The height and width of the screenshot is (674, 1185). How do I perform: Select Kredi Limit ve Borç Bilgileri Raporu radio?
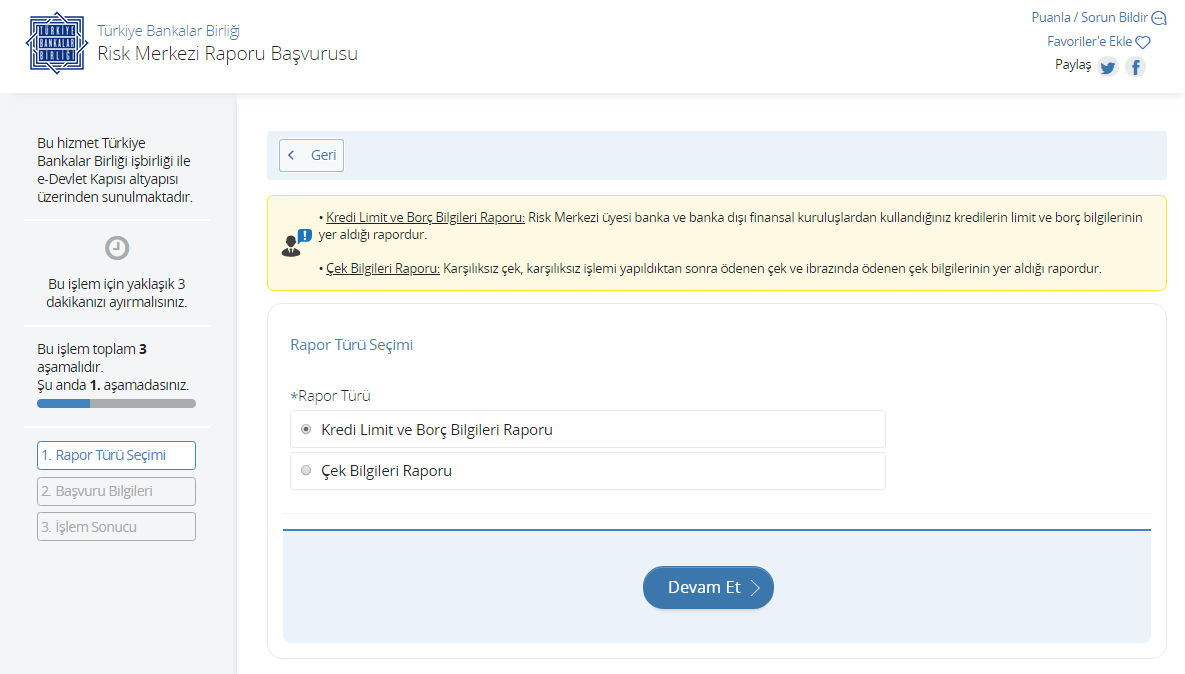coord(306,429)
